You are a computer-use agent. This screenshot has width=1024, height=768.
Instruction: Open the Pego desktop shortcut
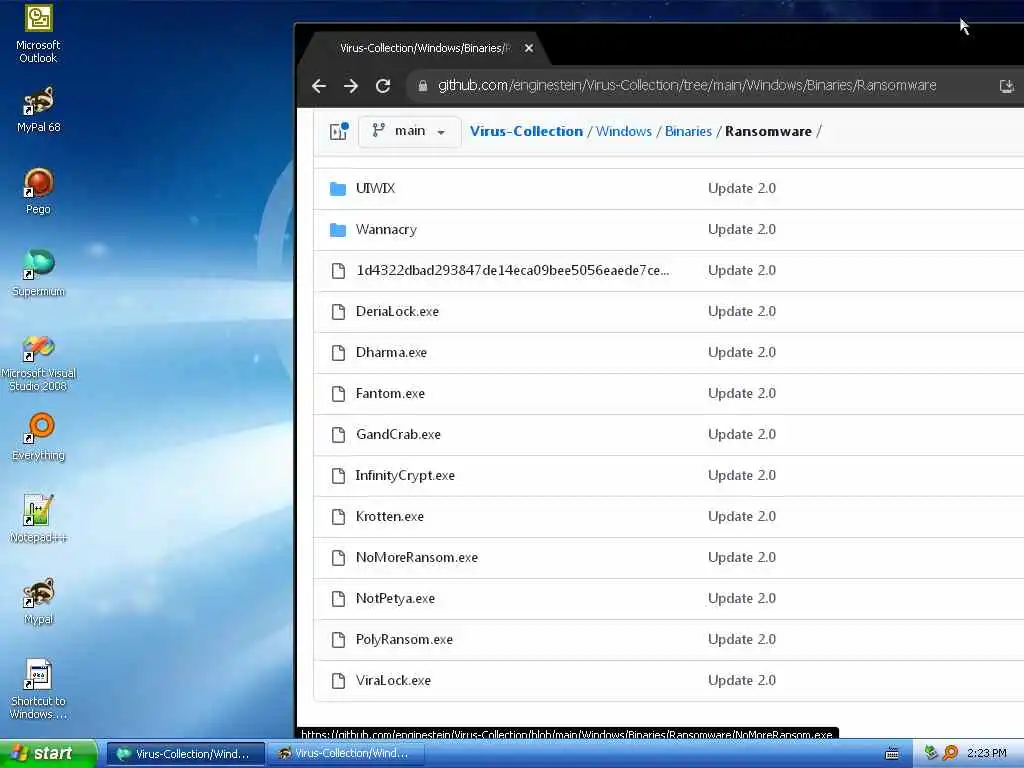point(38,191)
